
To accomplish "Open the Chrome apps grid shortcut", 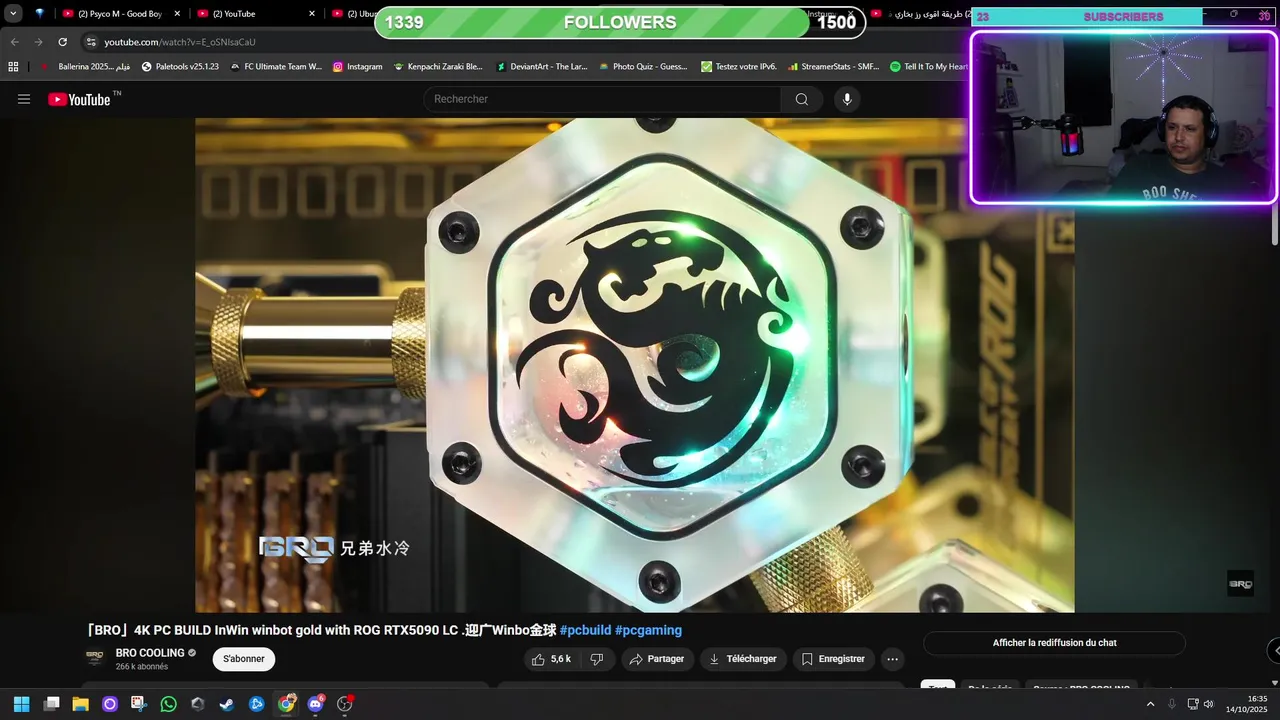I will pyautogui.click(x=13, y=67).
